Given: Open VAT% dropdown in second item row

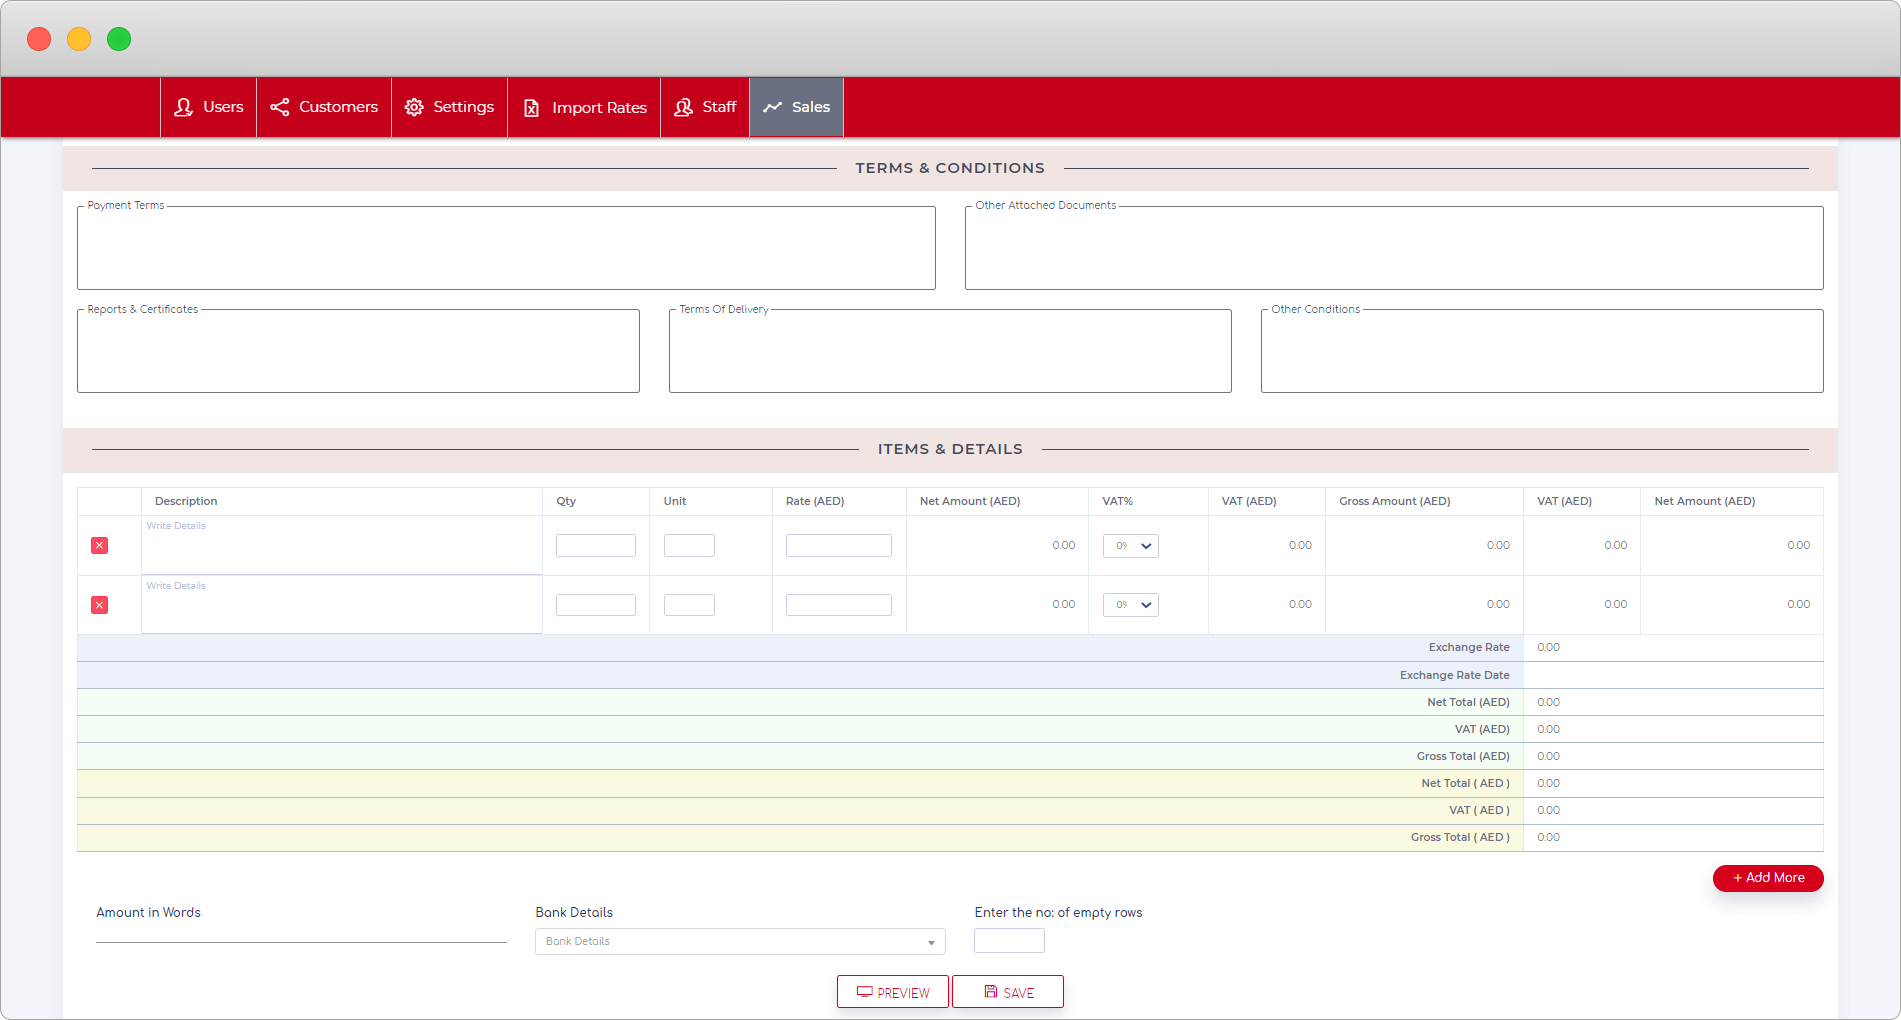Looking at the screenshot, I should pyautogui.click(x=1130, y=605).
